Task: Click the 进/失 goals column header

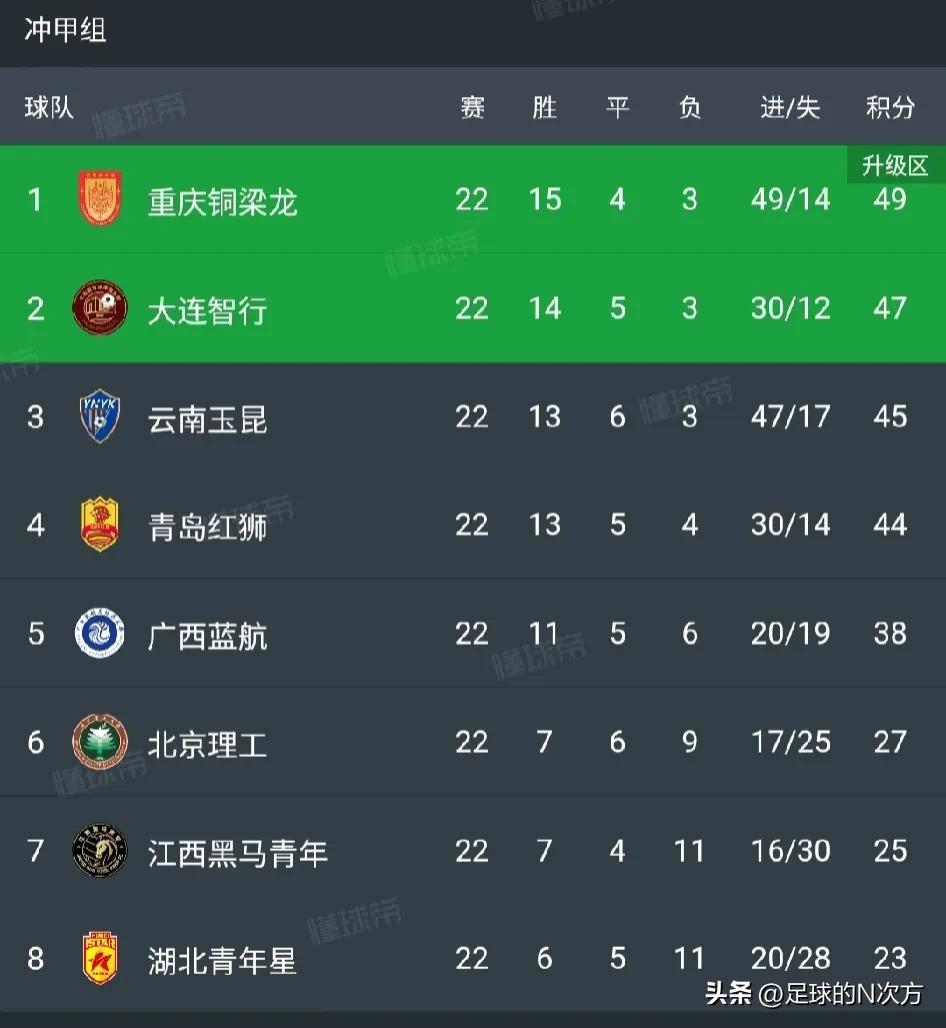Action: [x=790, y=107]
